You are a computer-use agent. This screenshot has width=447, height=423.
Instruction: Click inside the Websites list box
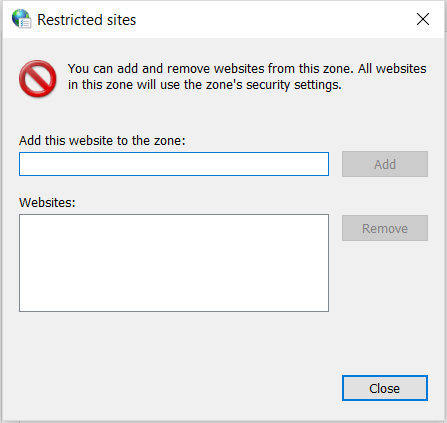click(174, 263)
